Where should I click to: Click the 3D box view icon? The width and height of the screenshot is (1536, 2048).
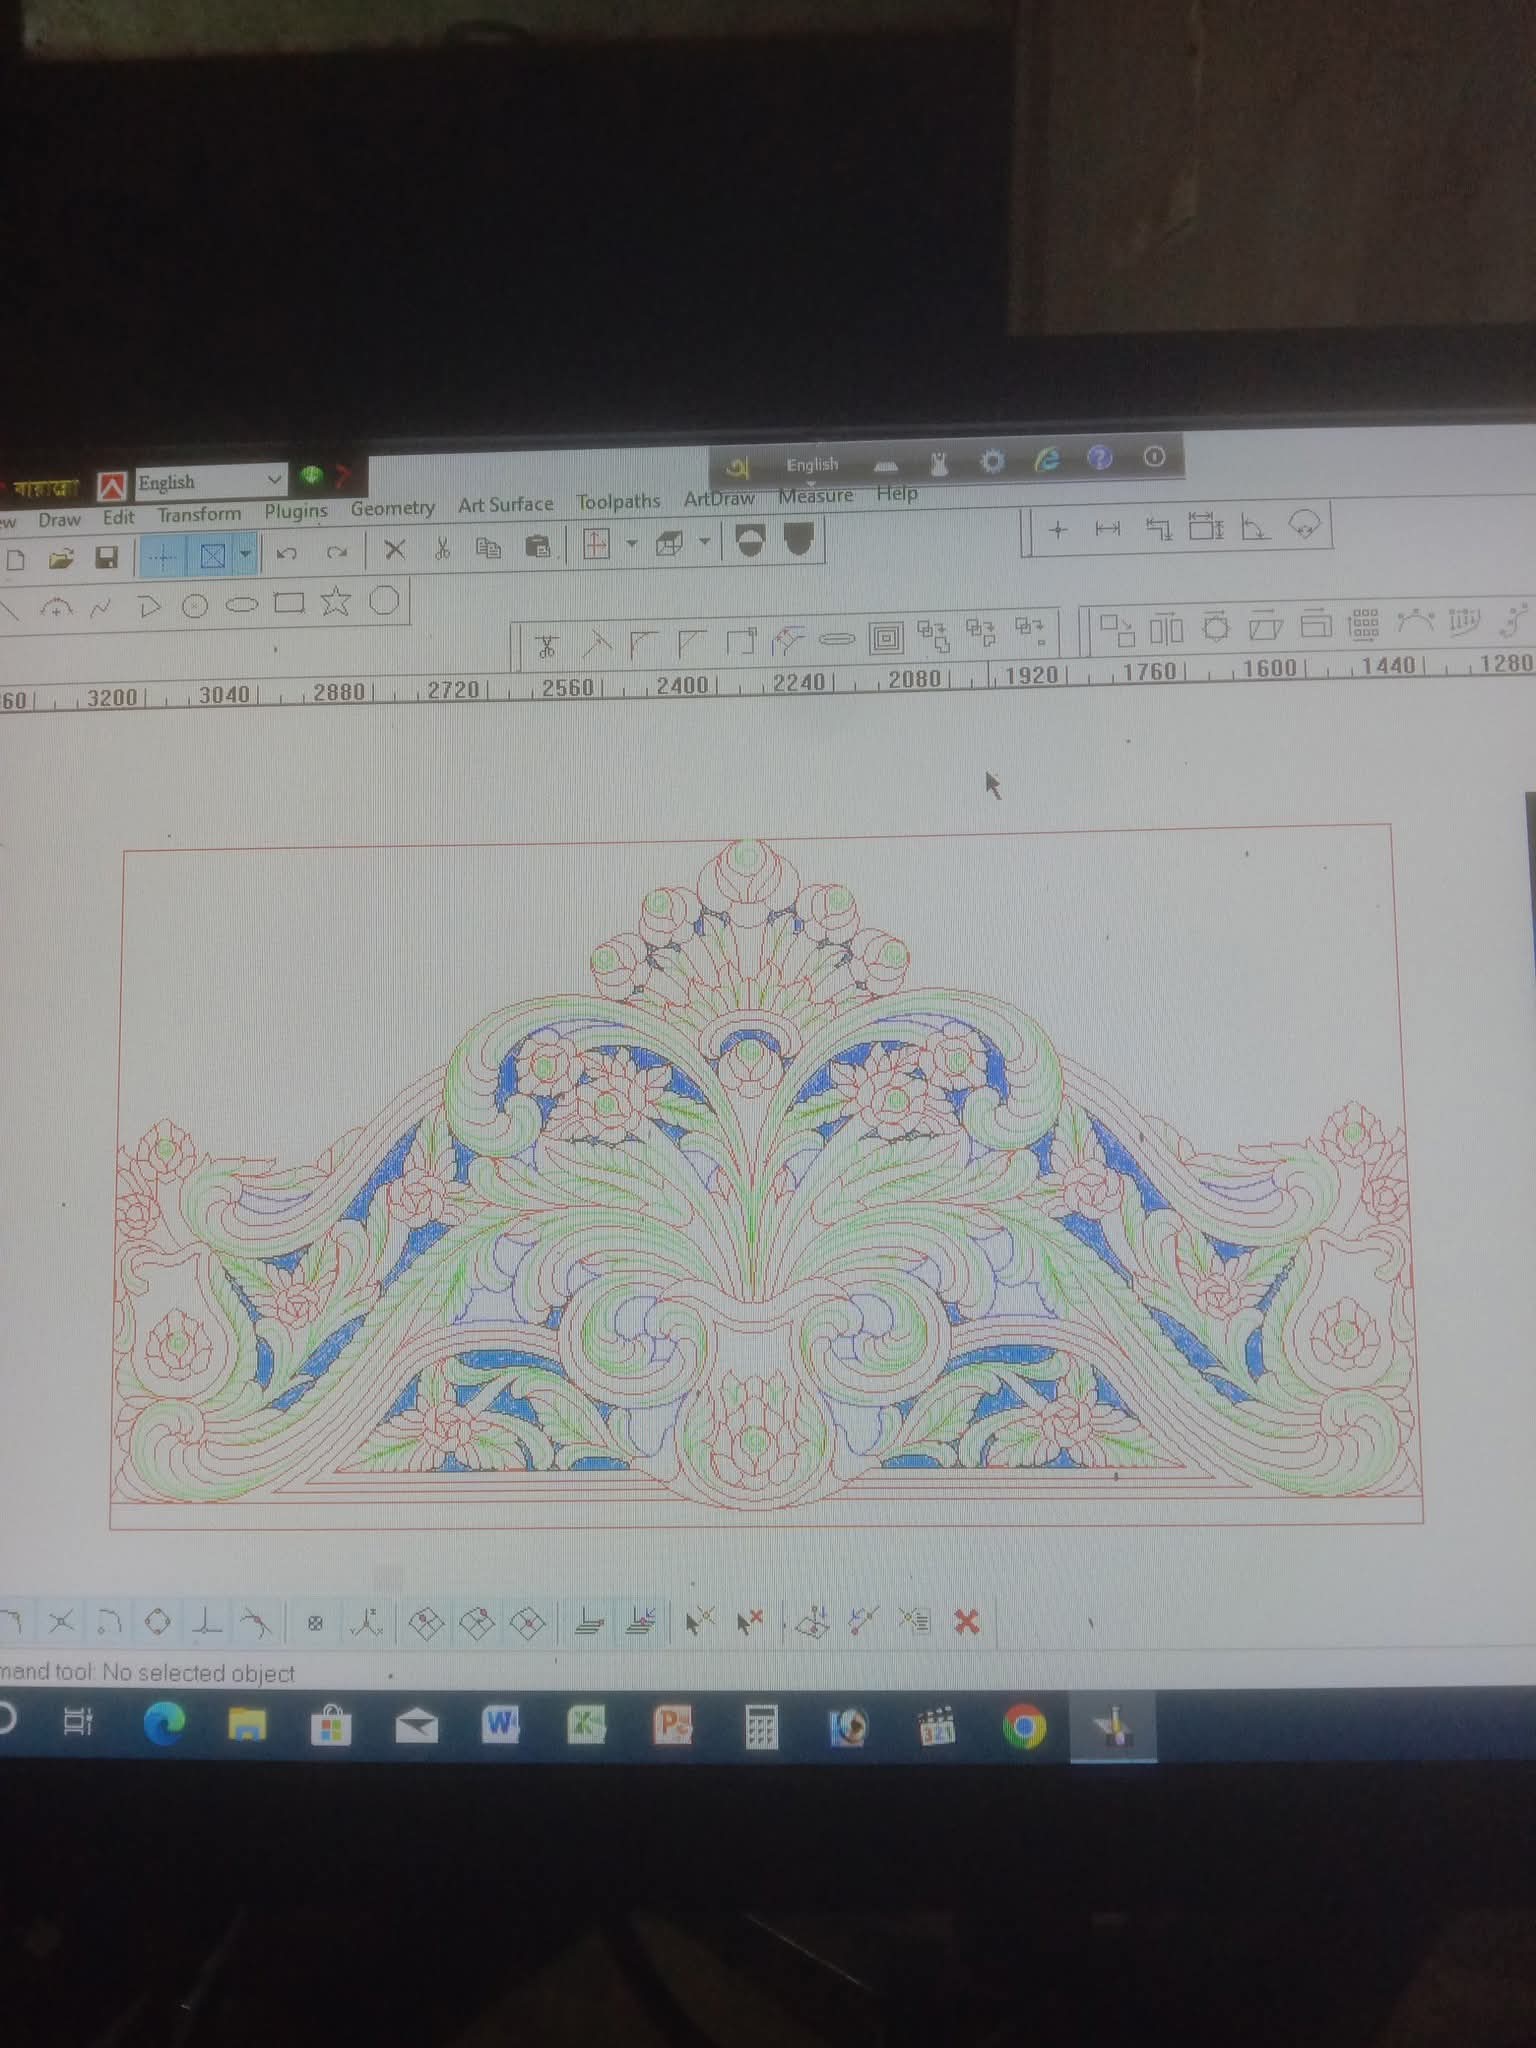coord(669,543)
